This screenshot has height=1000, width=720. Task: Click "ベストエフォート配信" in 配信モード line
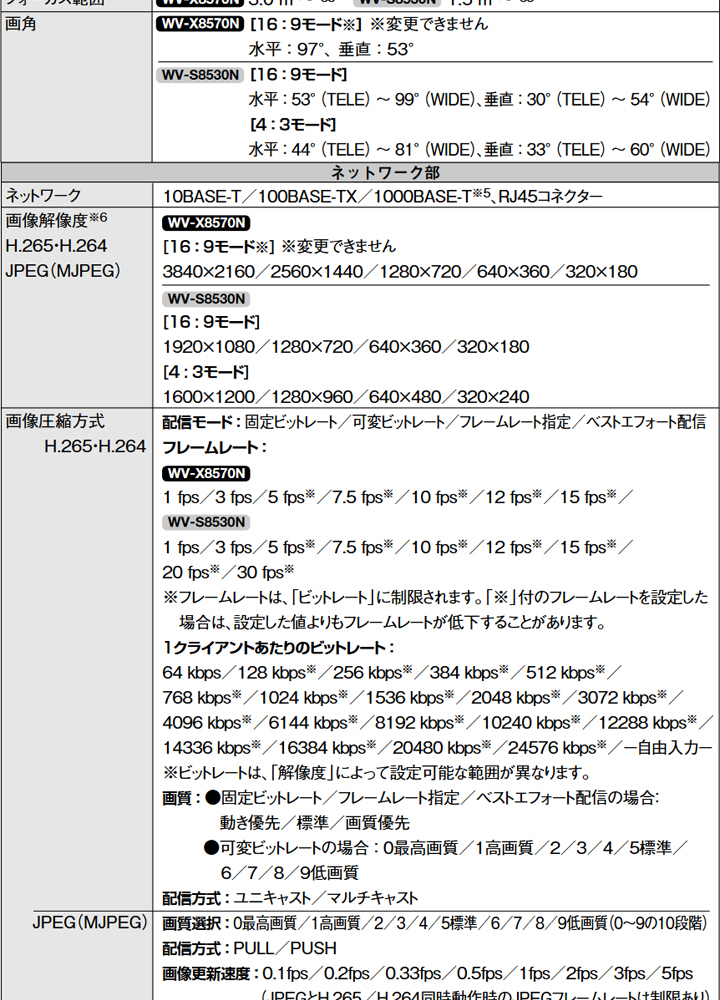click(645, 422)
